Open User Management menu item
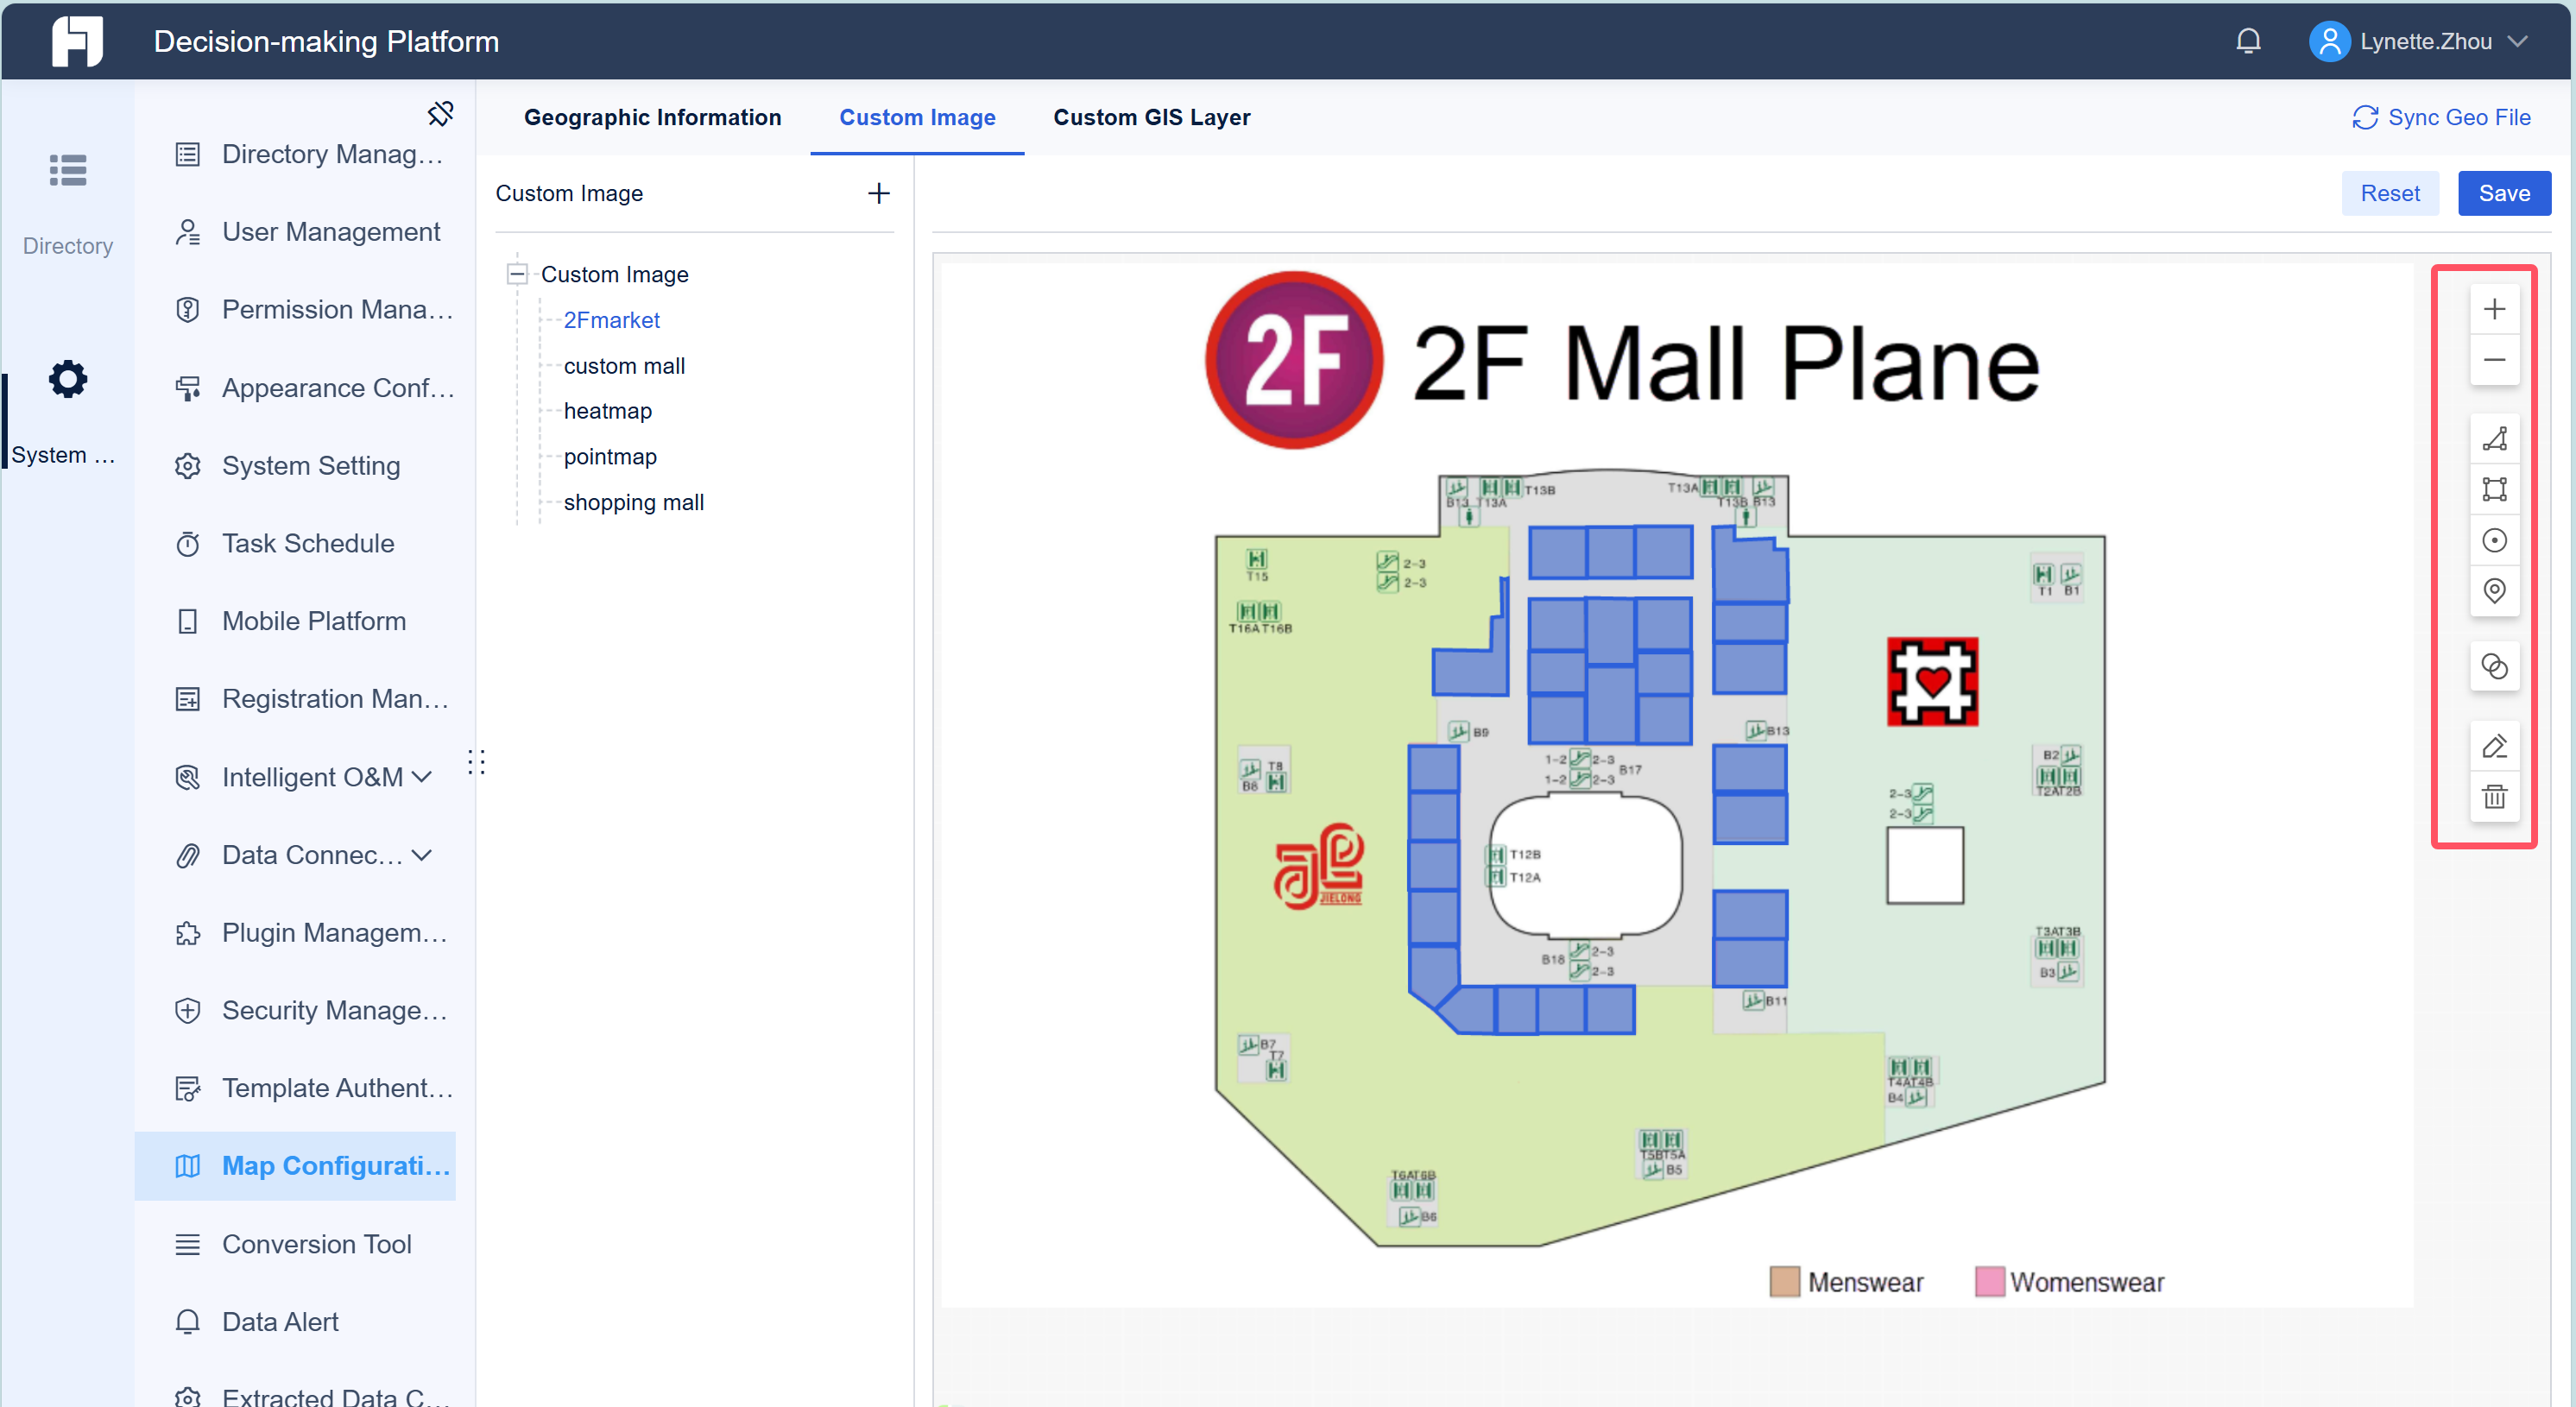The width and height of the screenshot is (2576, 1407). pos(295,232)
